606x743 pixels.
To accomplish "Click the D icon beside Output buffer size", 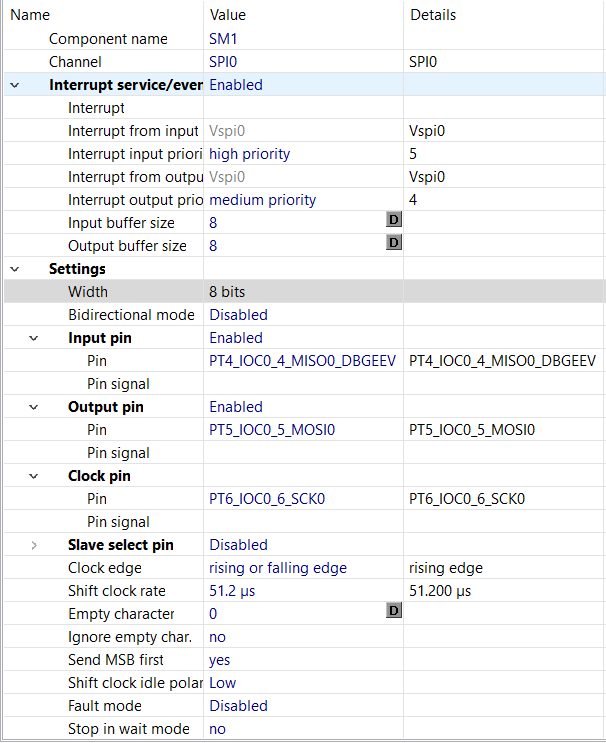I will (394, 243).
